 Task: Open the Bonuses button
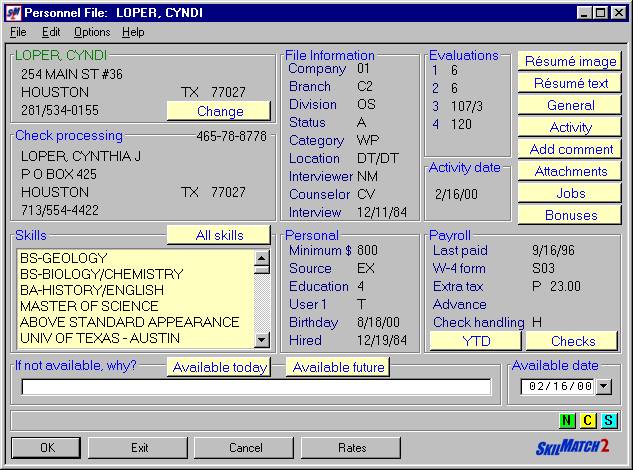tap(570, 215)
